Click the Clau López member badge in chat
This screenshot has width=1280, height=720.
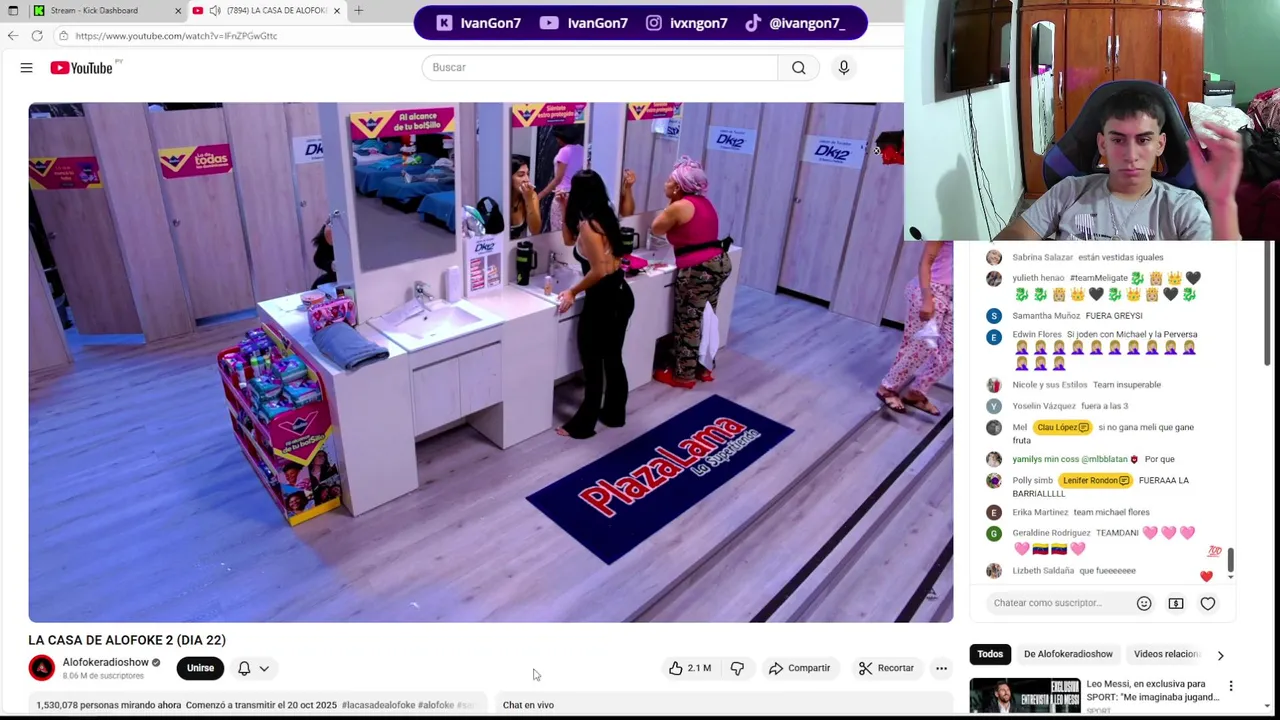tap(1062, 427)
